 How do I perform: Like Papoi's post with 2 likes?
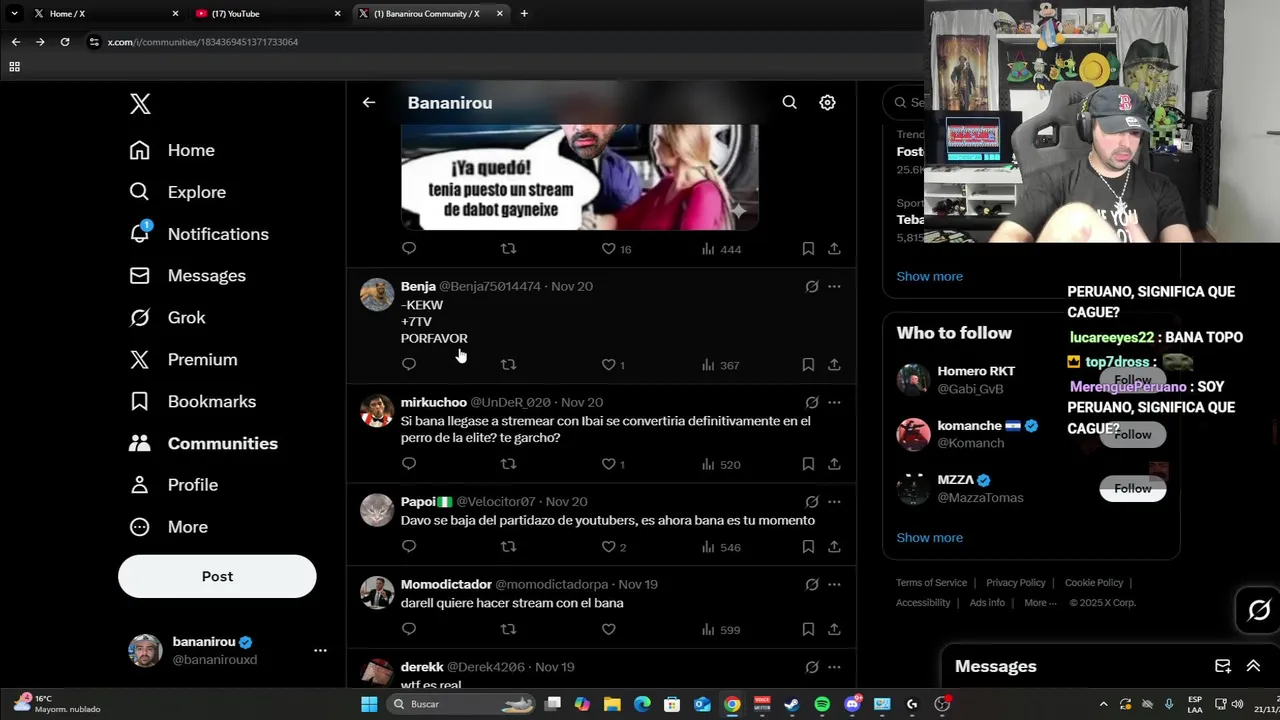(608, 547)
